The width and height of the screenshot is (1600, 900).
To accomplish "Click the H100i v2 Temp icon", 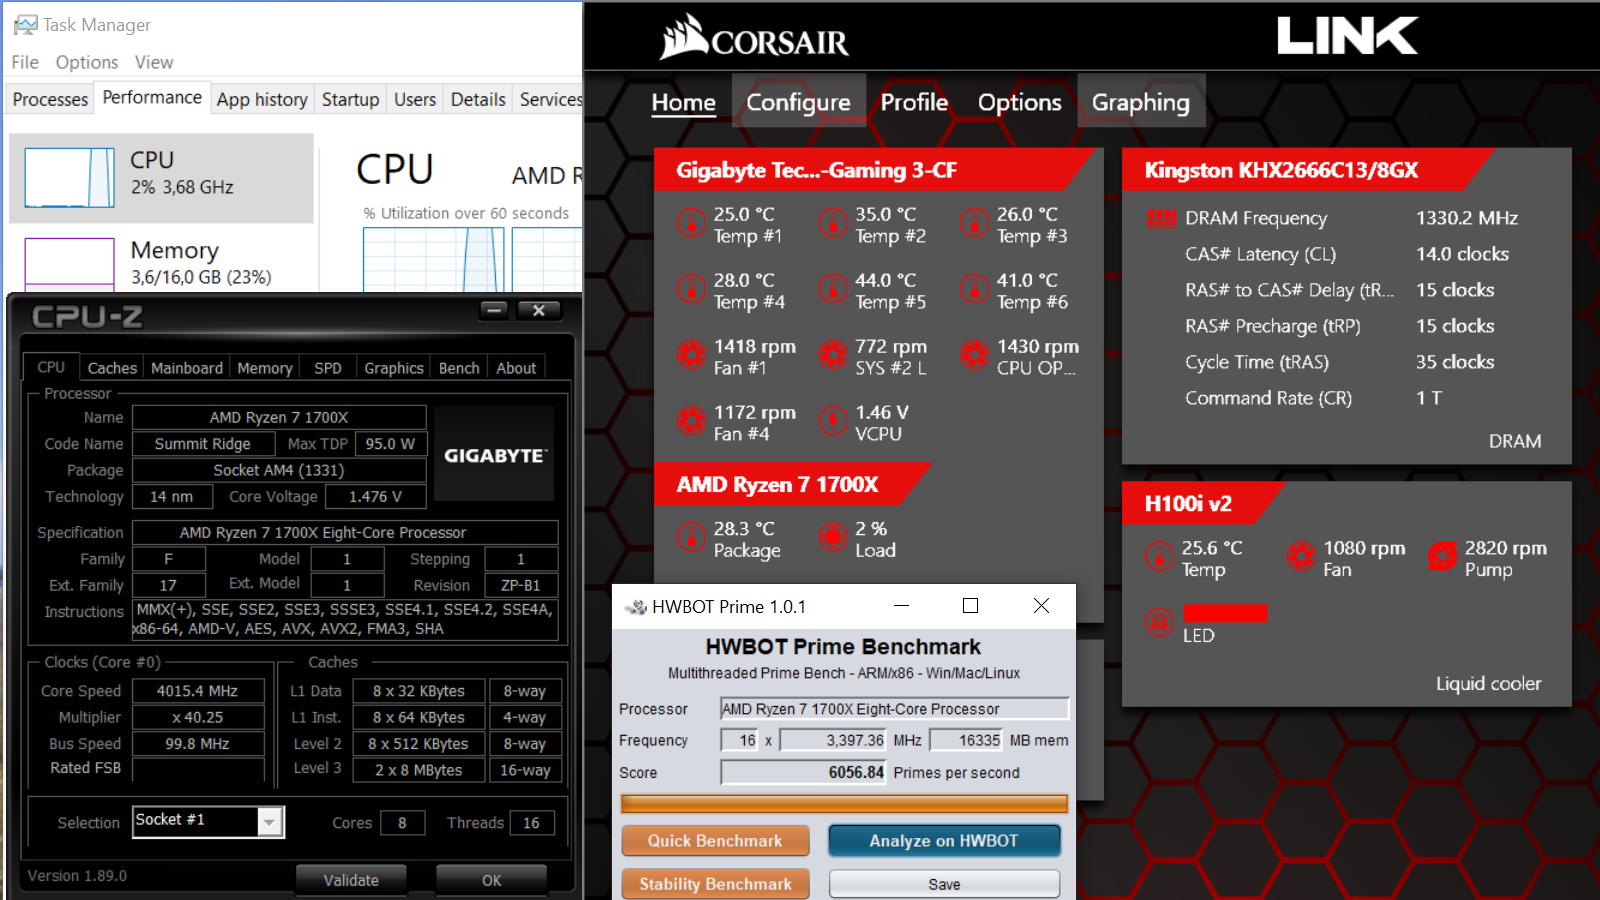I will [x=1159, y=556].
